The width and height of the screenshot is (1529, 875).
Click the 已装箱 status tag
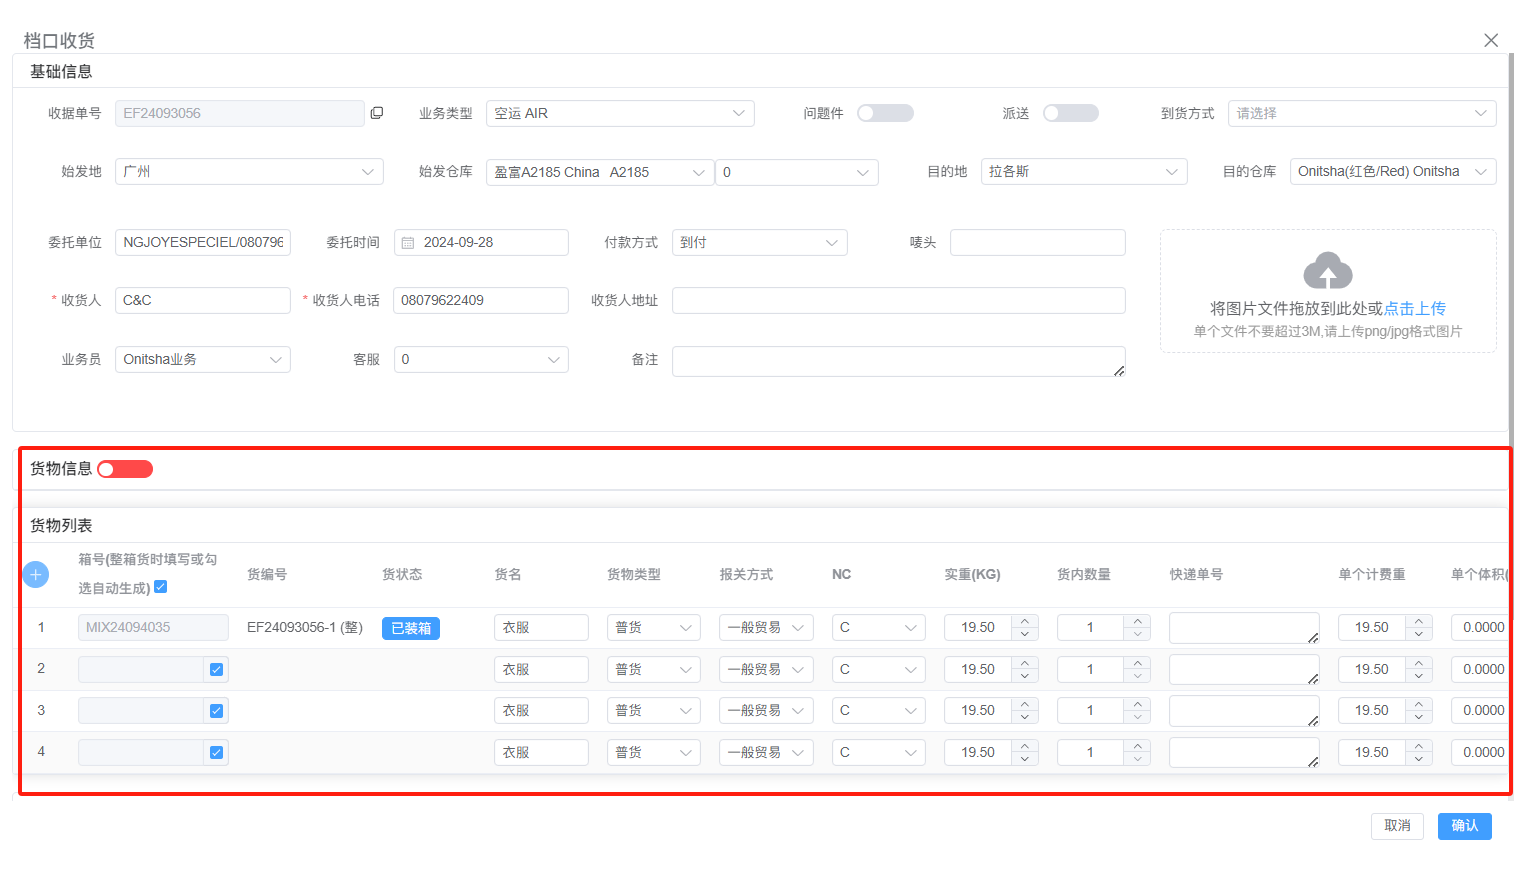(411, 628)
